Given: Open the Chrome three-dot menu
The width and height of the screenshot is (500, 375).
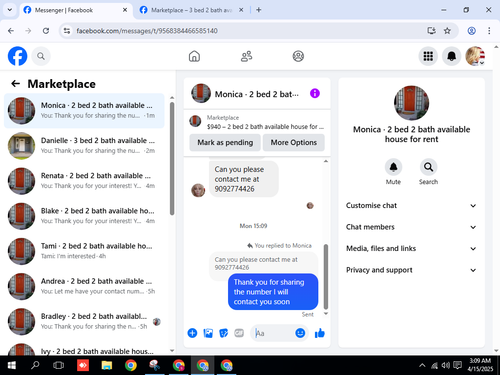Looking at the screenshot, I should 489,31.
